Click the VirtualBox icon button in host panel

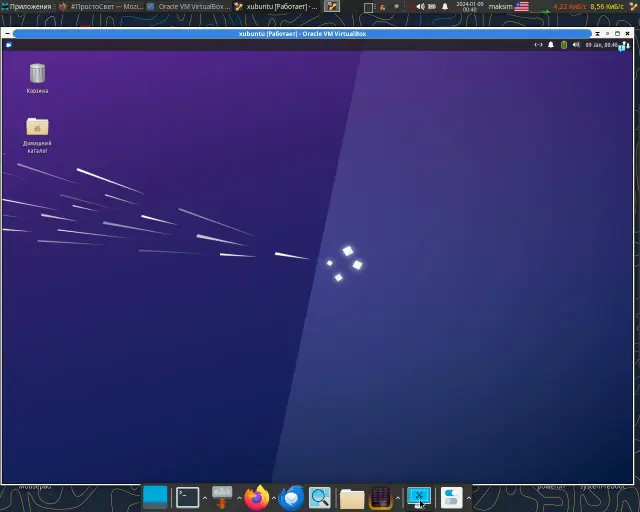(332, 6)
